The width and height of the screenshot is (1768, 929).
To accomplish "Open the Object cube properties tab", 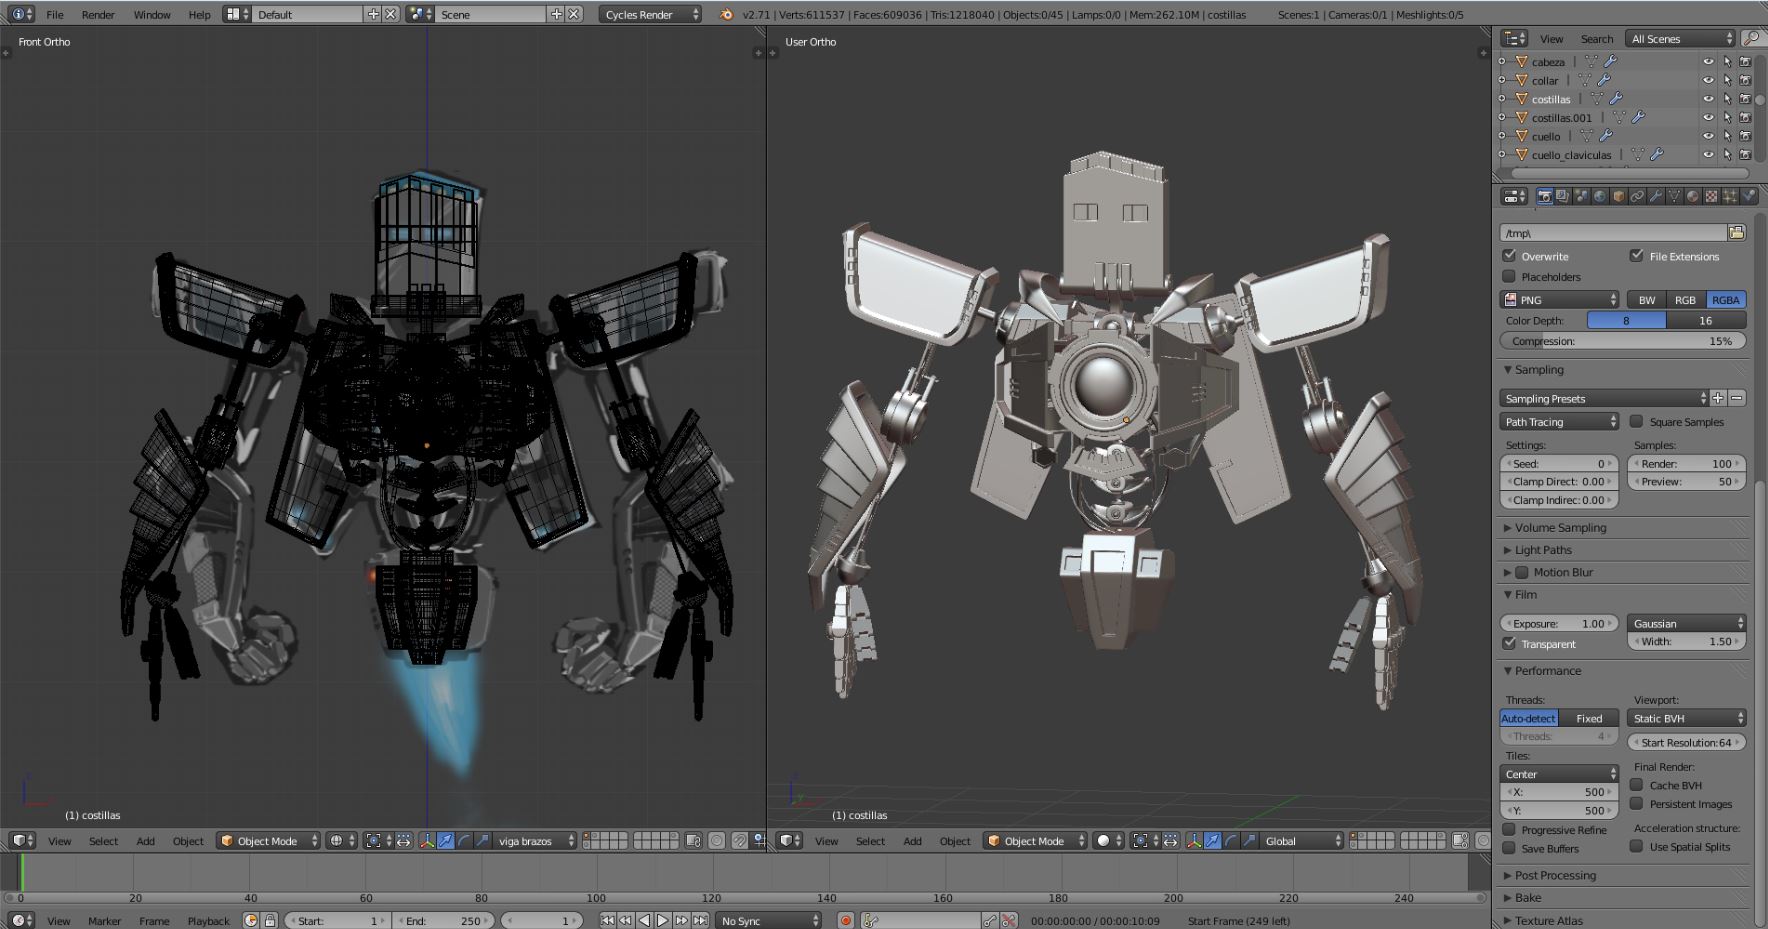I will tap(1618, 197).
